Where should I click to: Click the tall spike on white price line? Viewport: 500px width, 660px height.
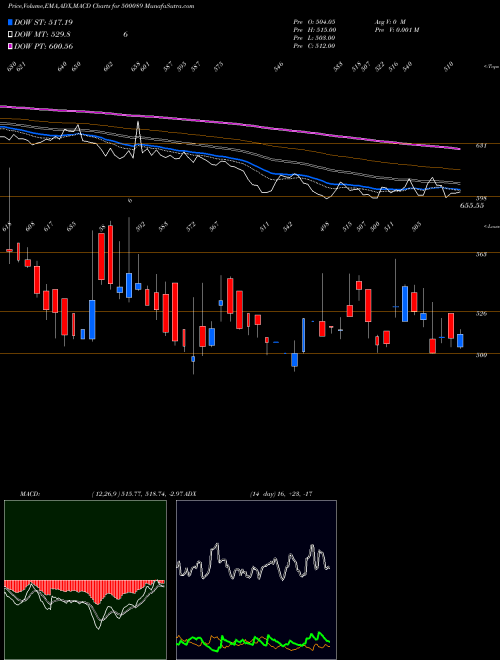coord(138,123)
